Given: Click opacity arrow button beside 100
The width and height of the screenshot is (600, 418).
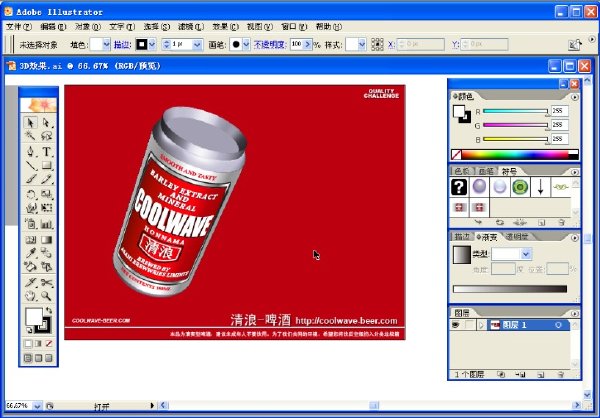Looking at the screenshot, I should point(308,45).
